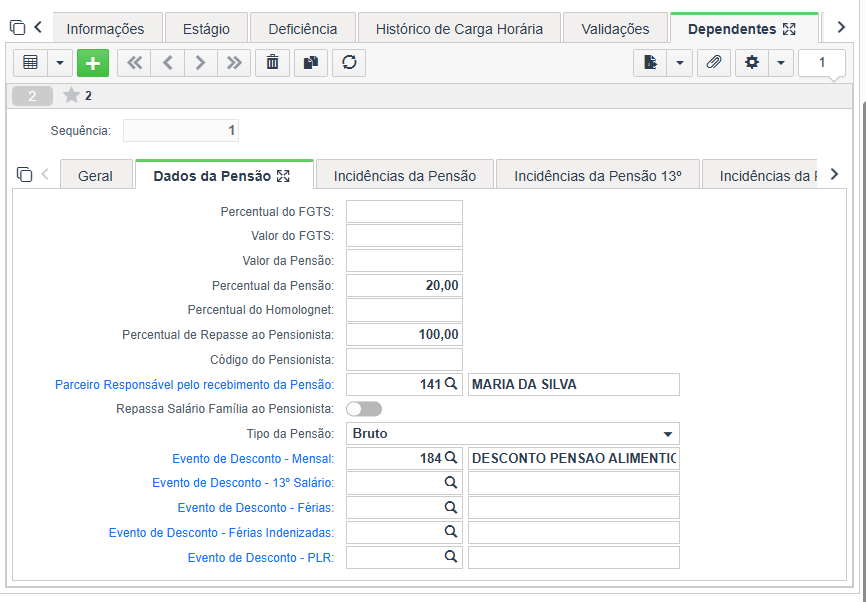
Task: Open Evento de Desconto - Mensal link
Action: (x=253, y=458)
